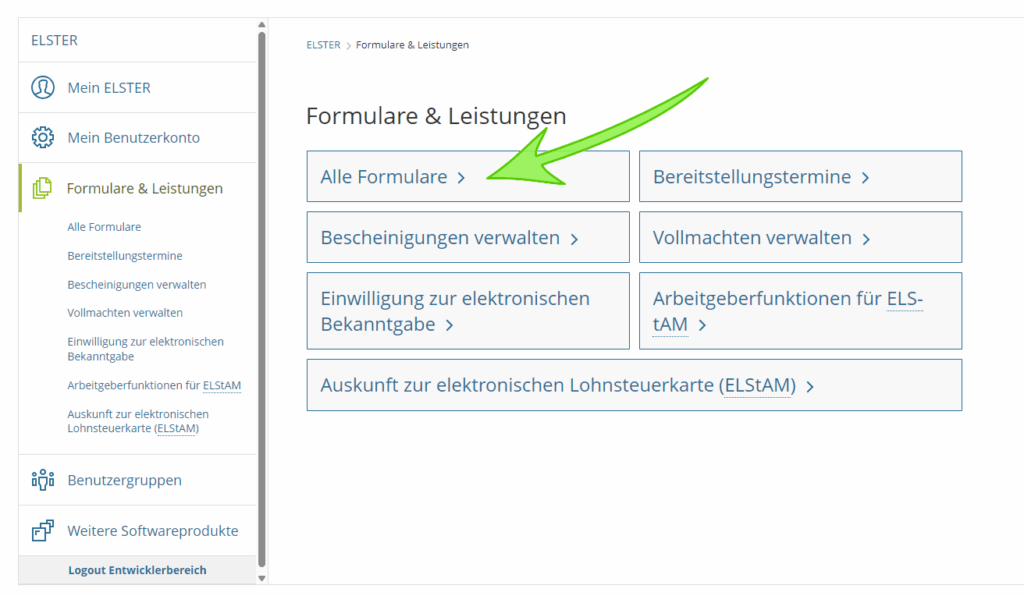Open the Alle Formulare tile
Viewport: 1024px width, 596px height.
[468, 176]
